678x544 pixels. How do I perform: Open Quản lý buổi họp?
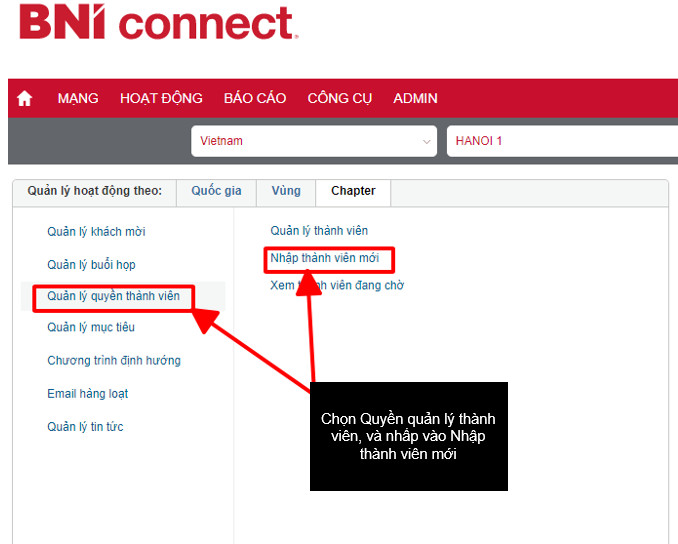91,264
